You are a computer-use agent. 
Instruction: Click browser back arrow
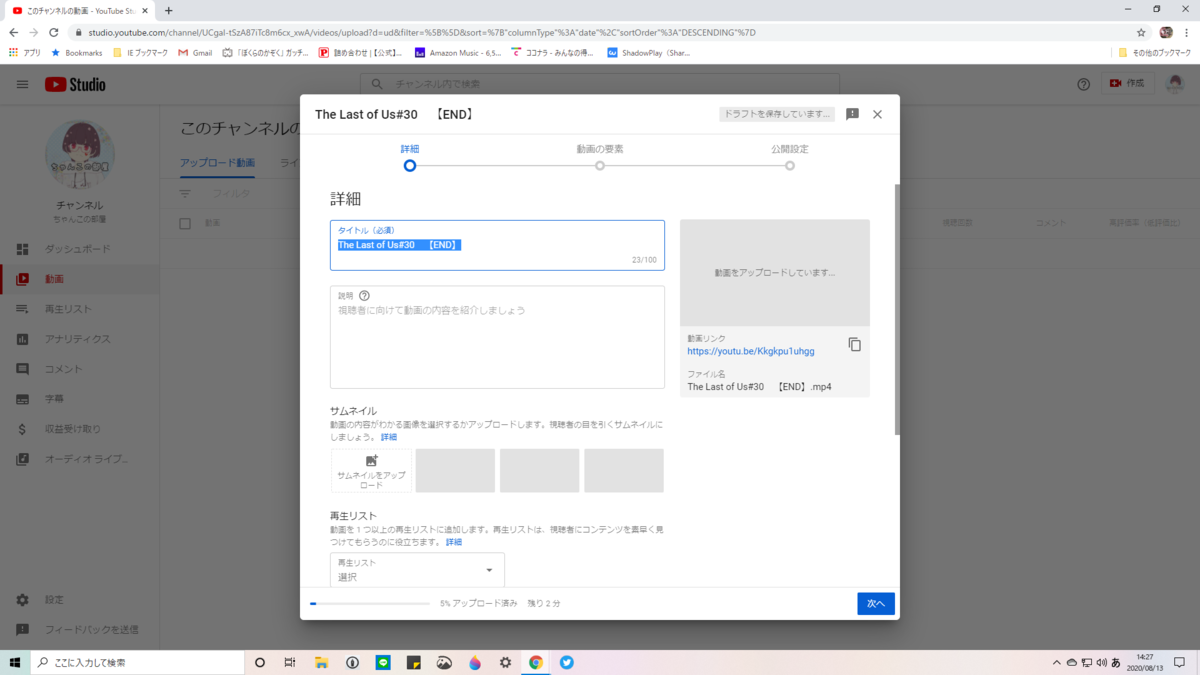point(13,32)
